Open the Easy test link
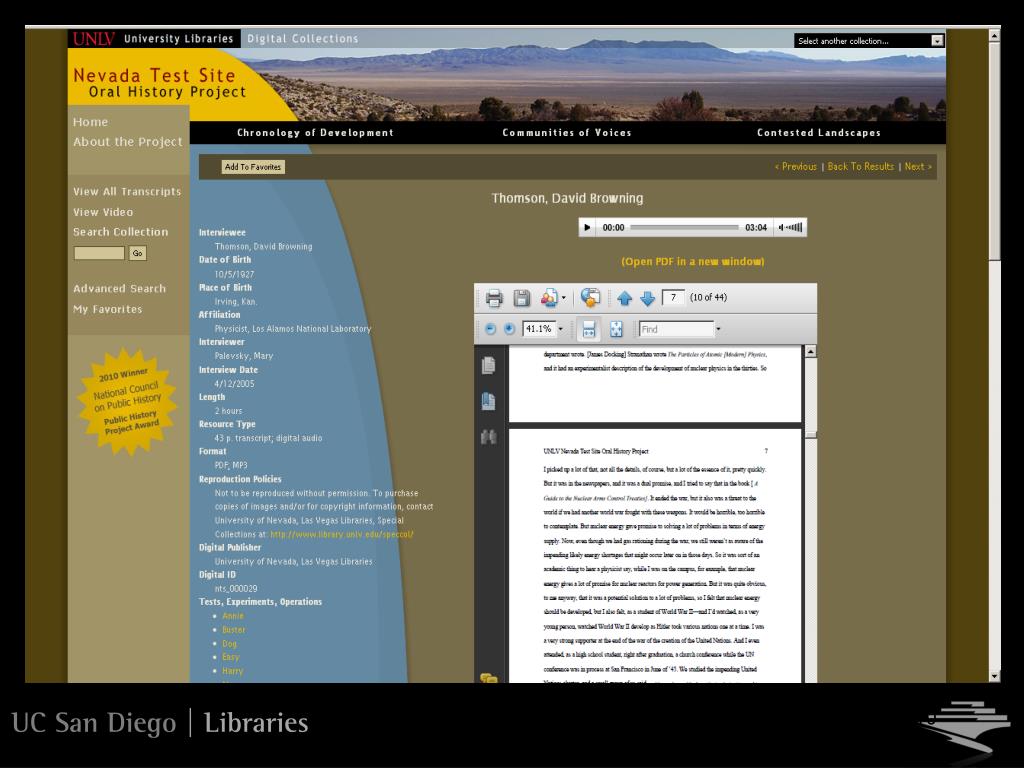Image resolution: width=1024 pixels, height=768 pixels. 231,657
